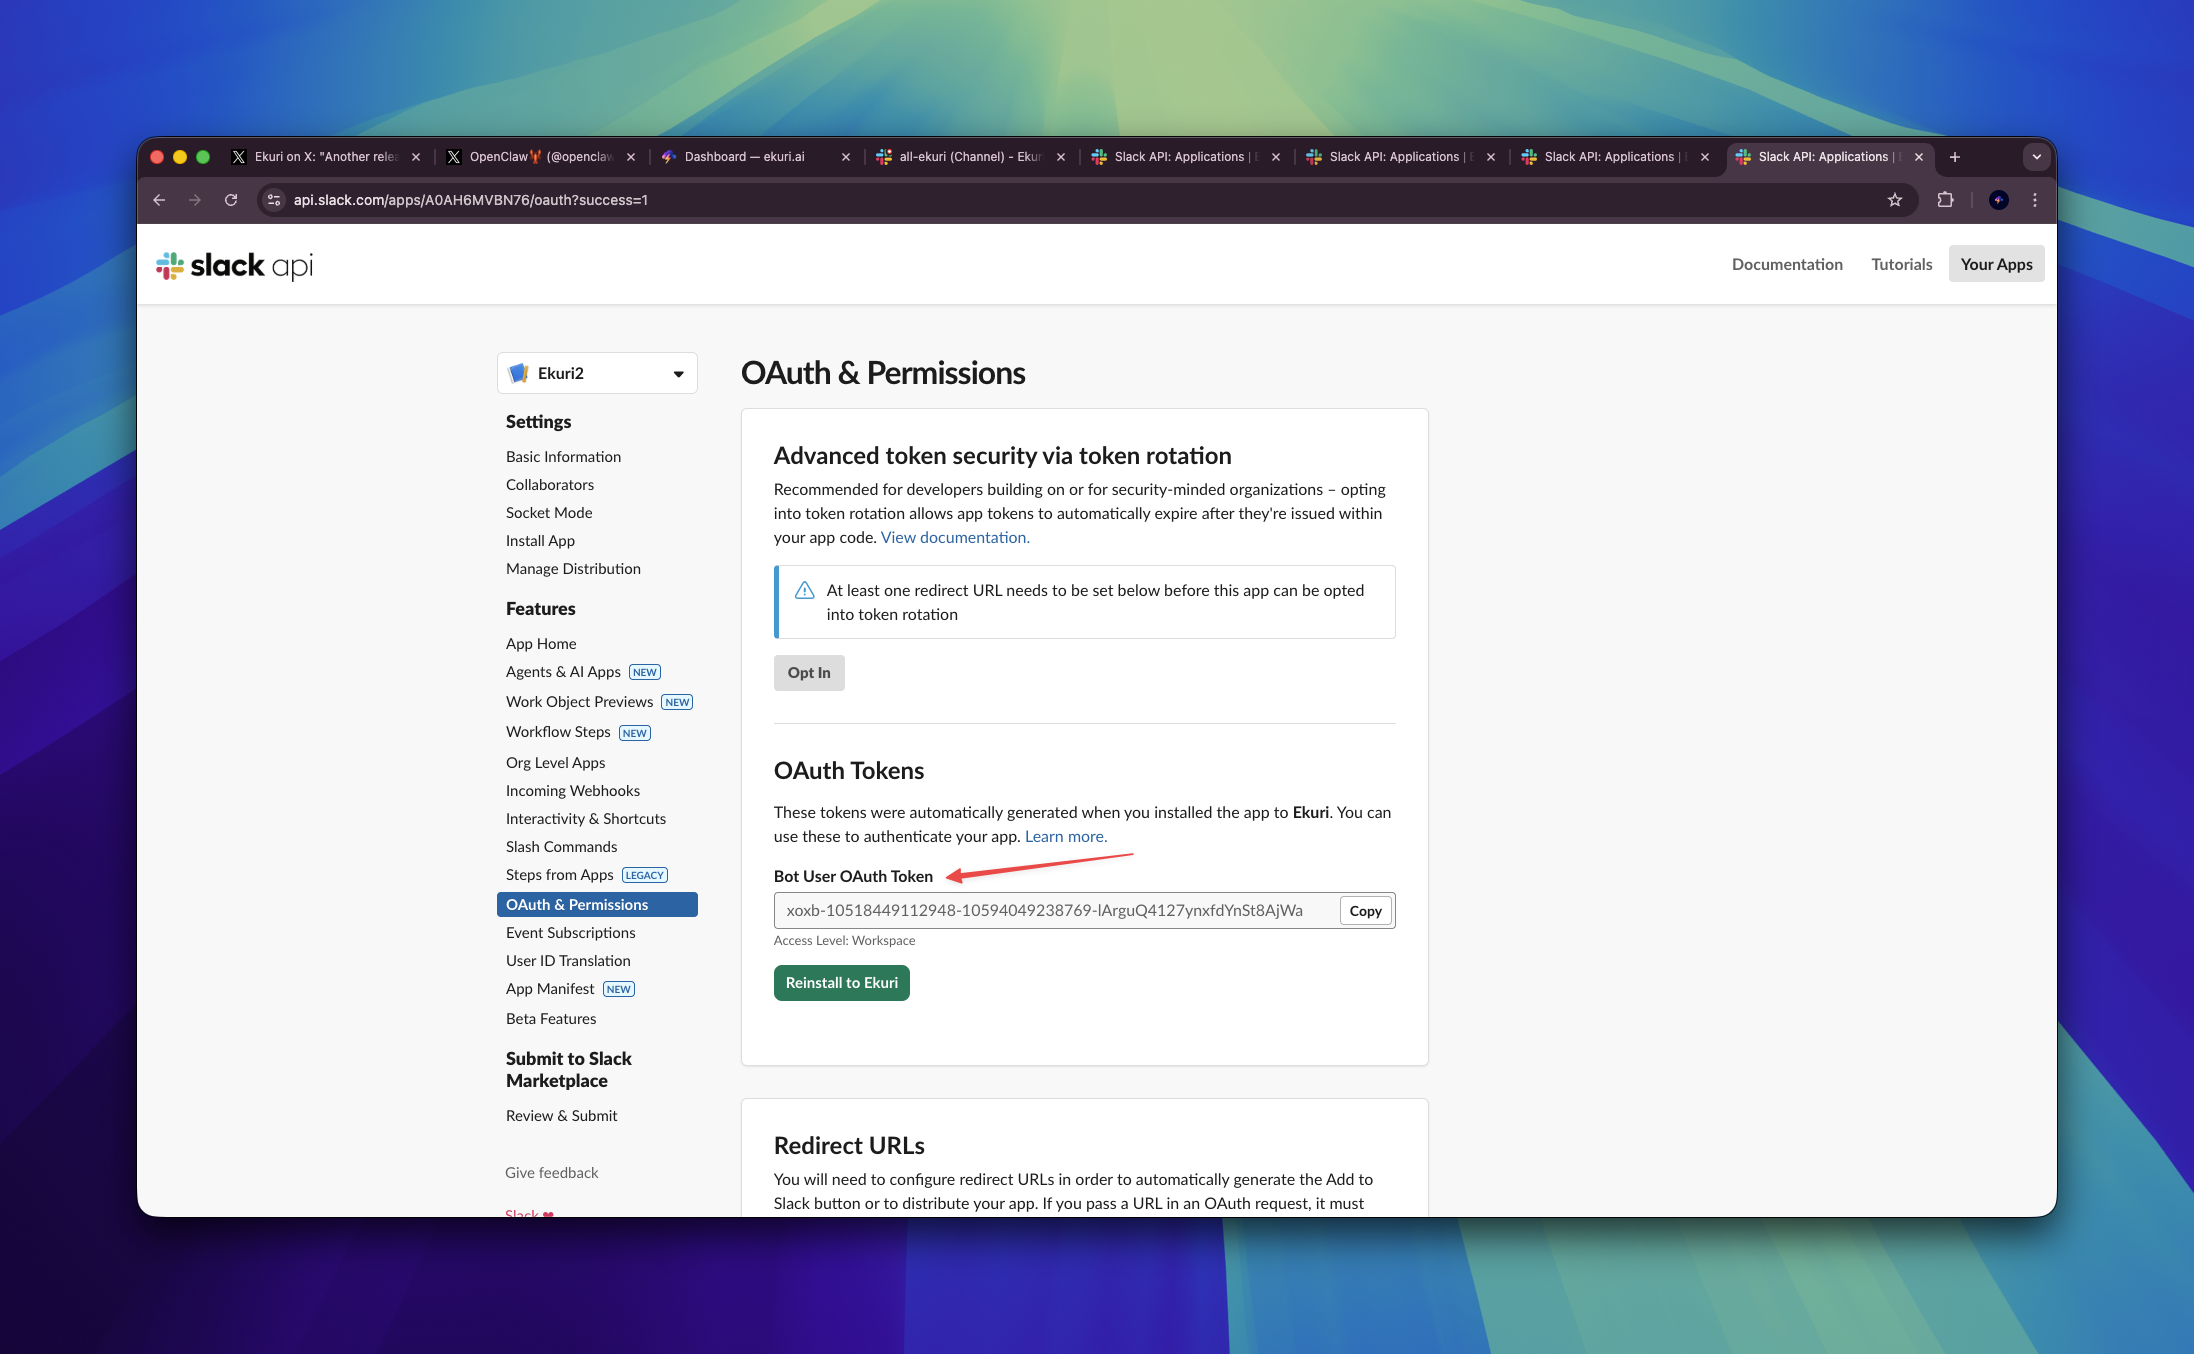Click the Slack API logo
The width and height of the screenshot is (2194, 1354).
235,265
